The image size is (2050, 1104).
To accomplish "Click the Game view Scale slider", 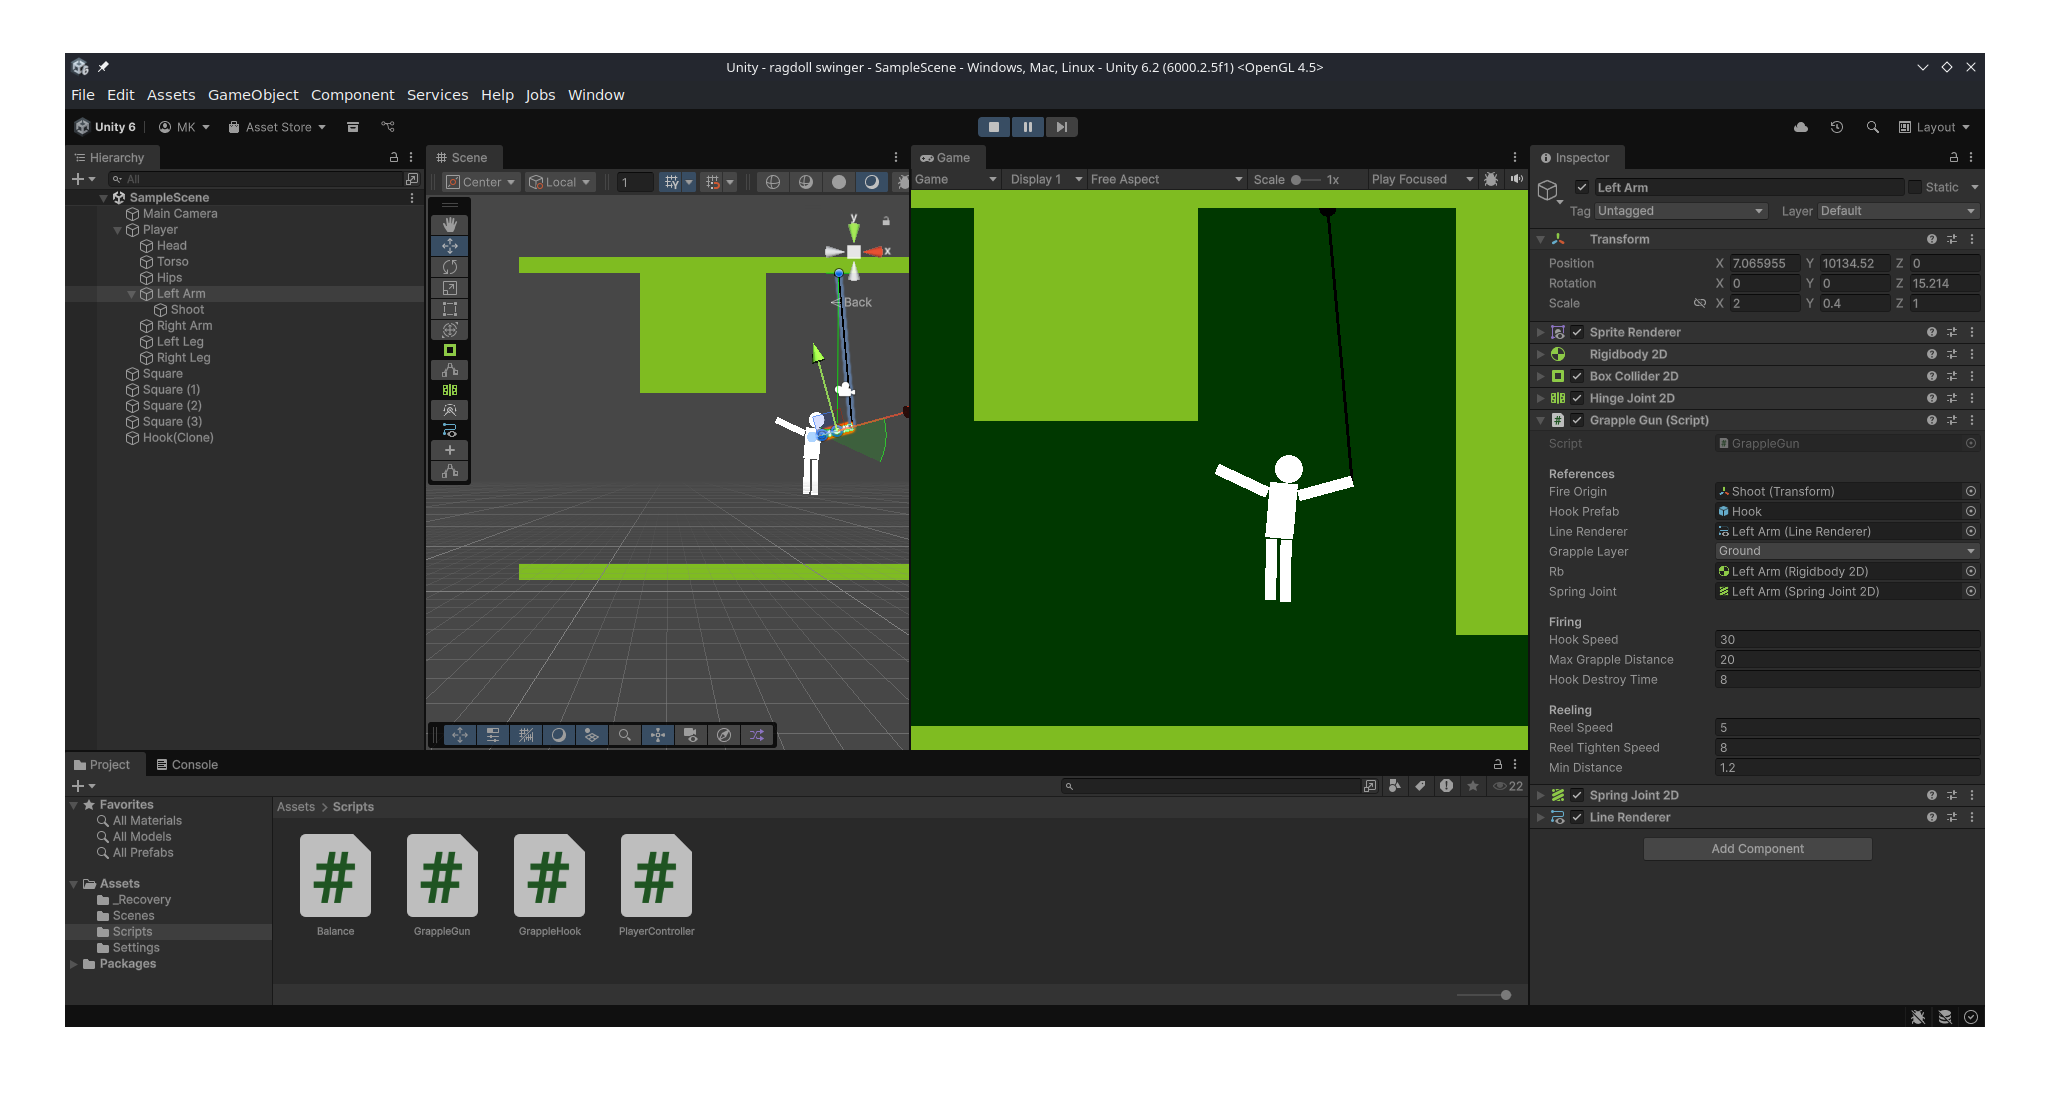I will (x=1305, y=180).
